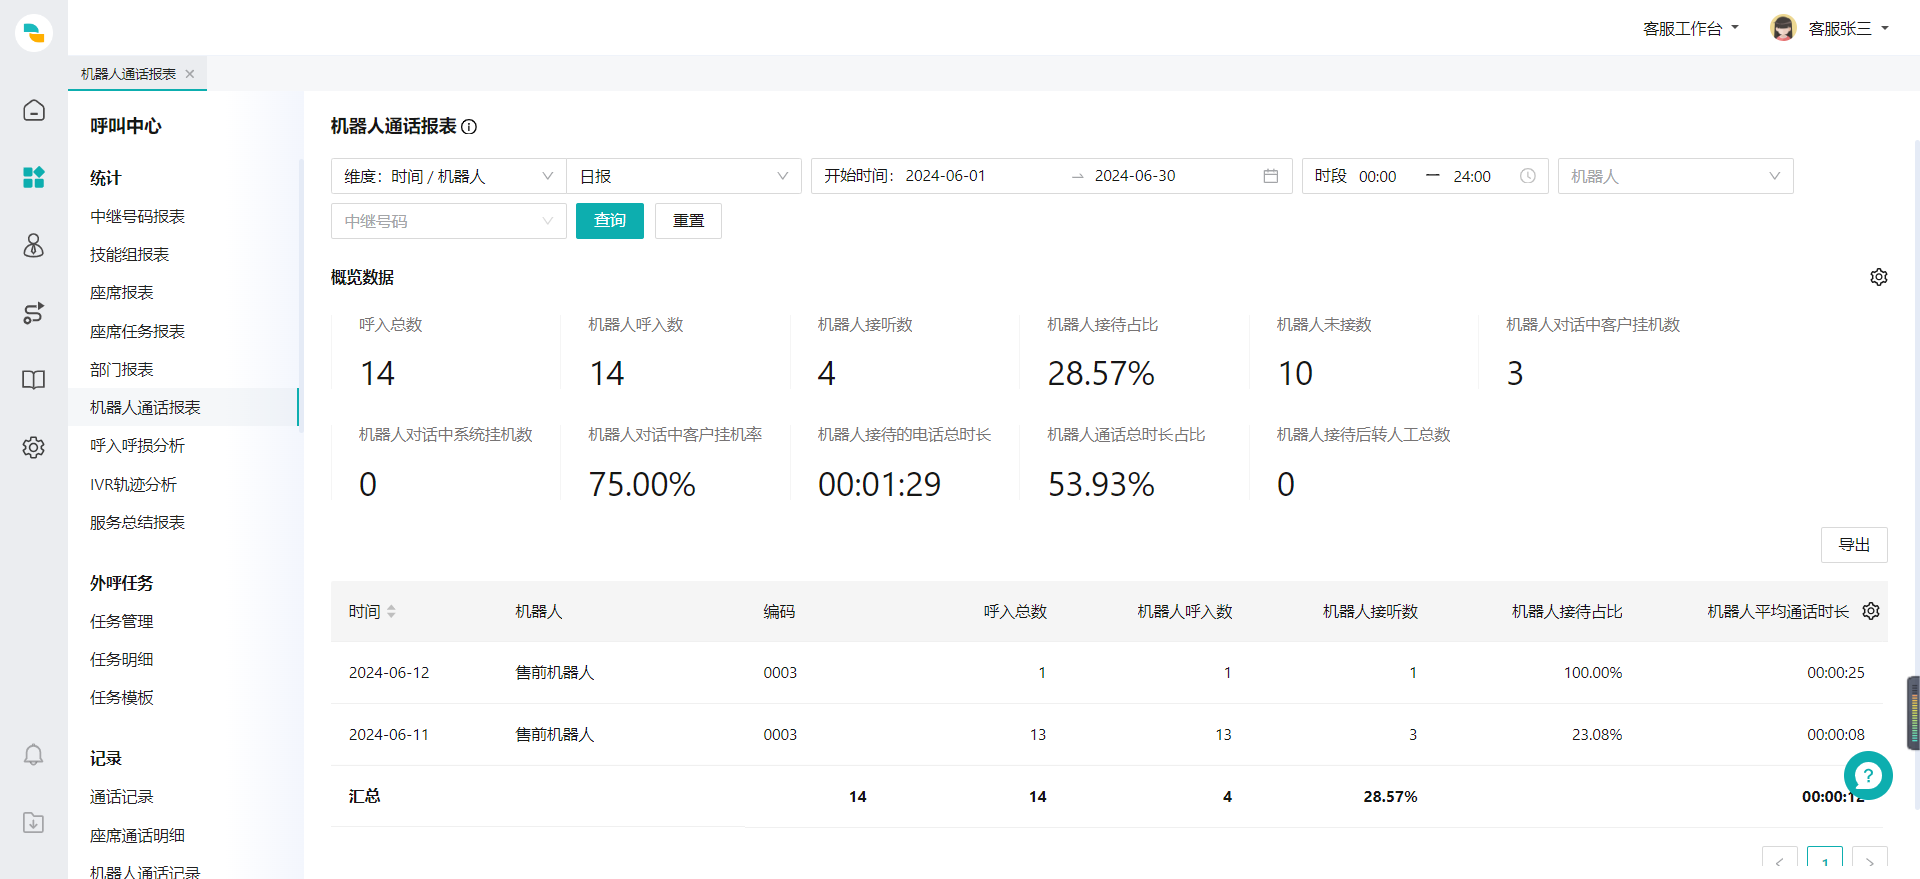Click the 机器人接待占比 28.57% overview card
The height and width of the screenshot is (879, 1920).
click(1134, 353)
